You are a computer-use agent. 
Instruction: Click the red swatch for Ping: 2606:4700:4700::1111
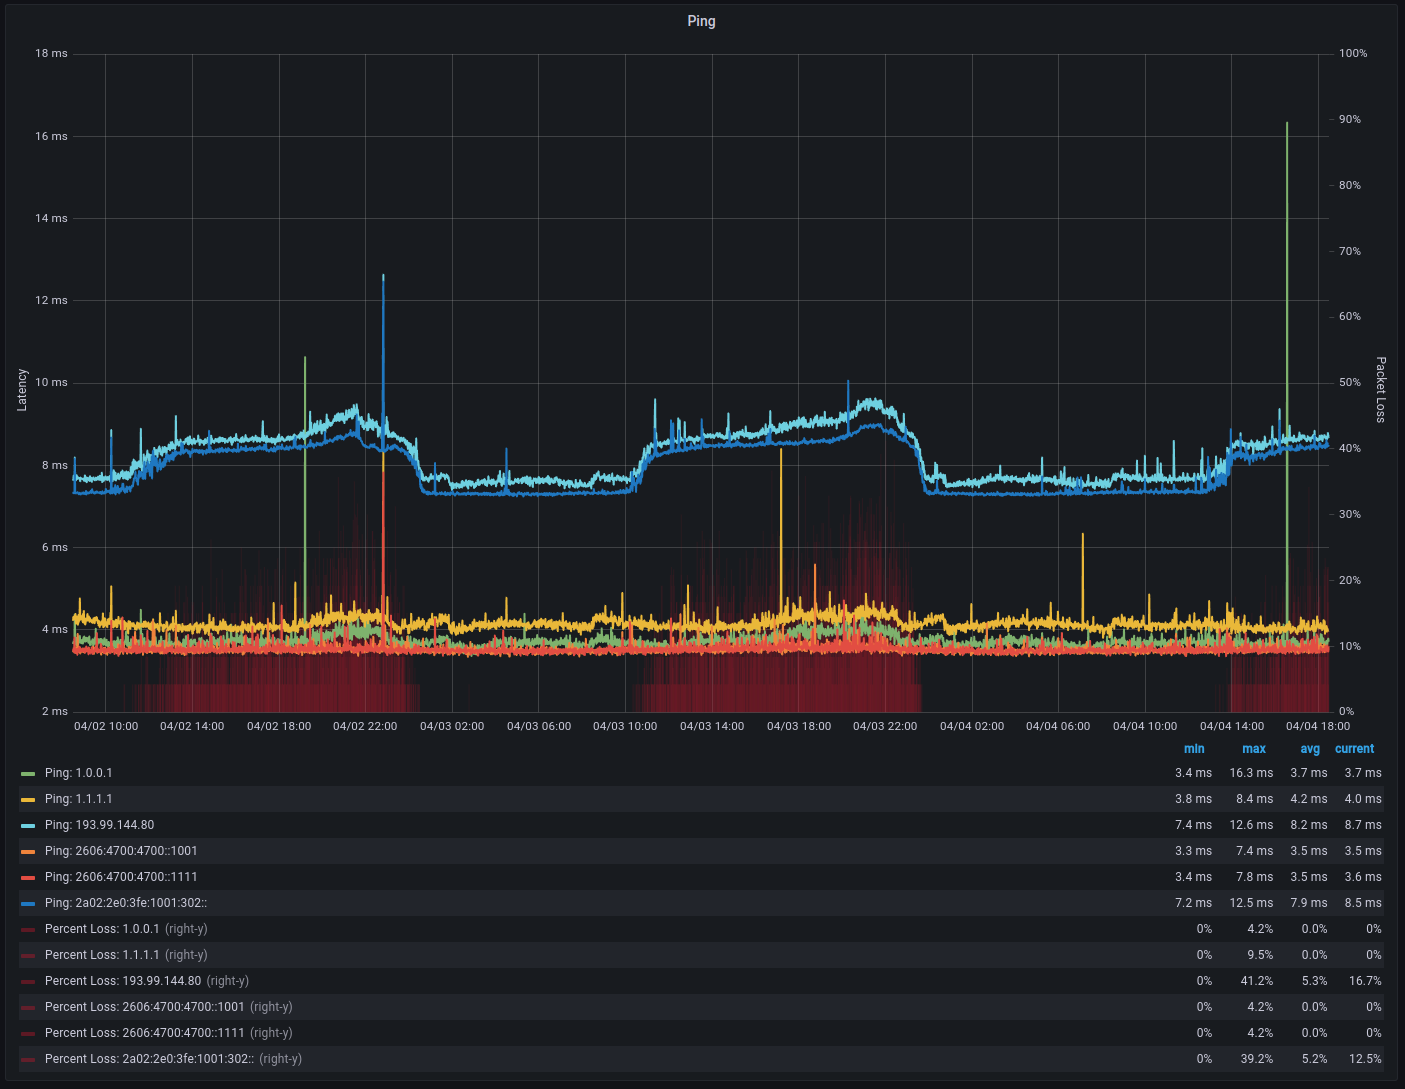coord(27,876)
